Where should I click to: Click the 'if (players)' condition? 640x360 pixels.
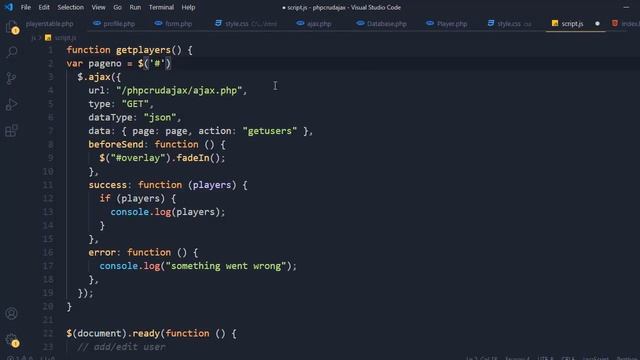tap(132, 198)
